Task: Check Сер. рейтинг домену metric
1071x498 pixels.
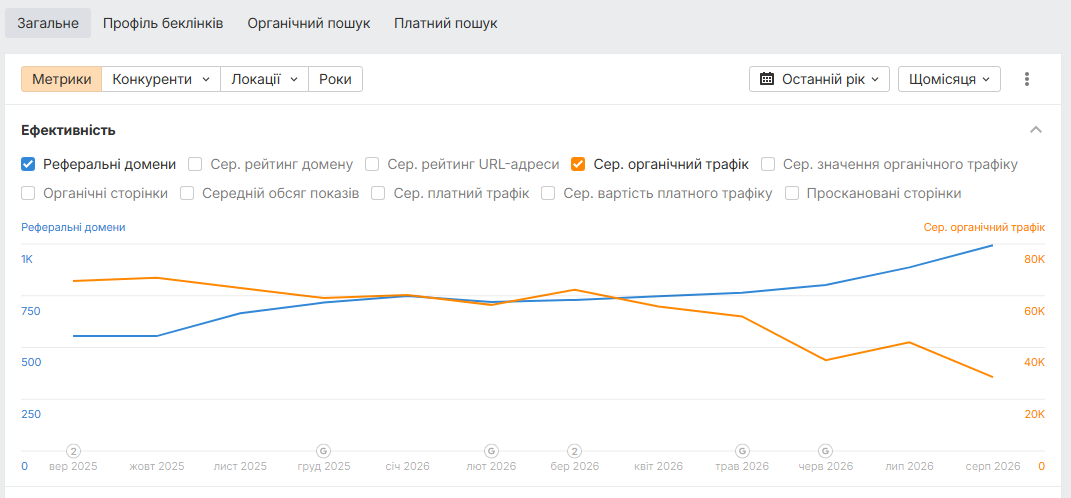Action: [195, 164]
